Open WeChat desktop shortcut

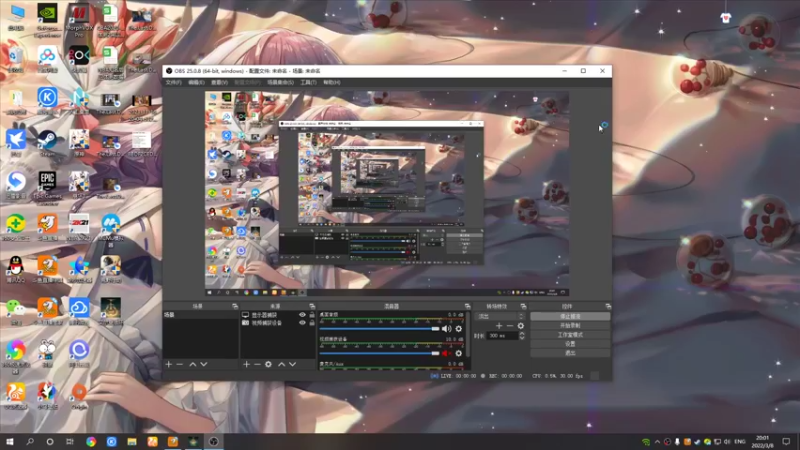(16, 311)
